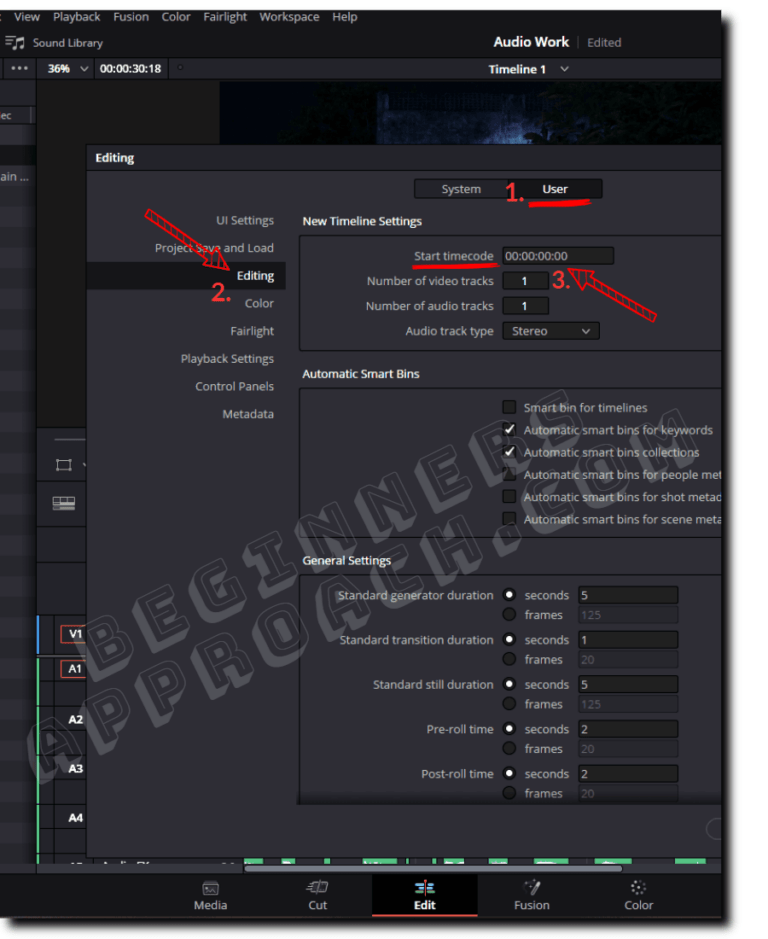
Task: Select frames for Standard transition duration
Action: [509, 659]
